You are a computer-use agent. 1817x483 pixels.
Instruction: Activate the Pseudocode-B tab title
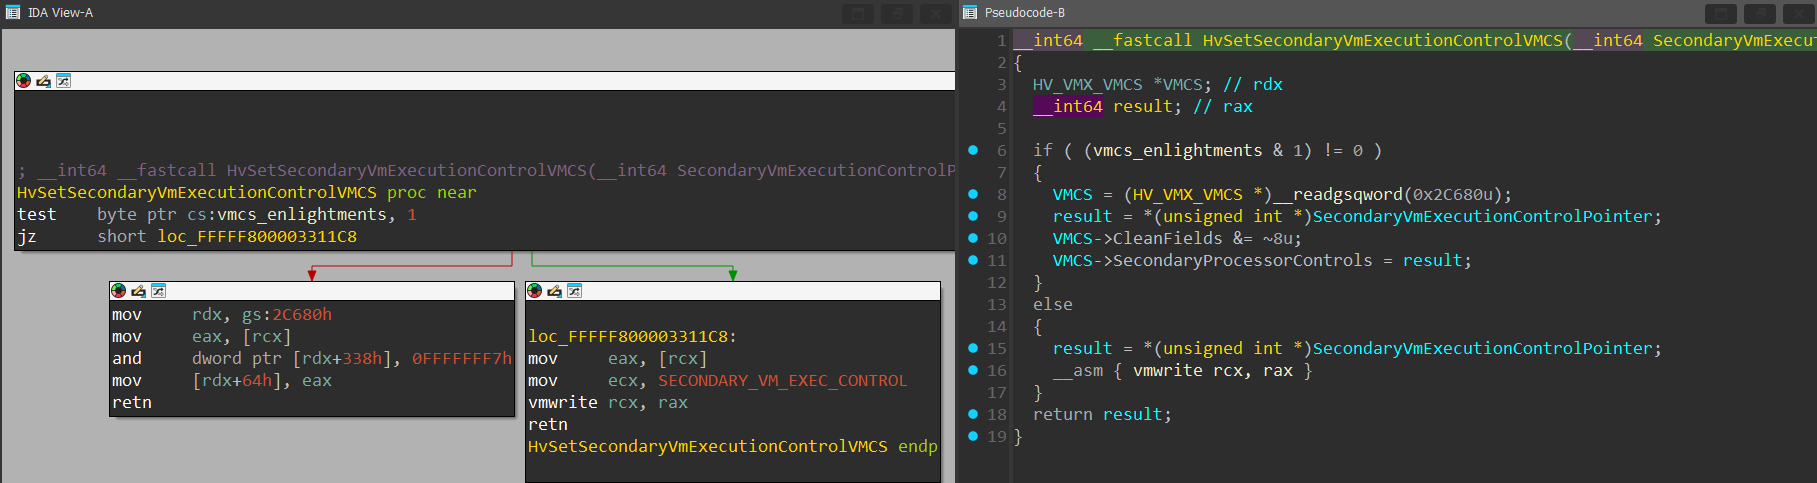(x=1024, y=13)
